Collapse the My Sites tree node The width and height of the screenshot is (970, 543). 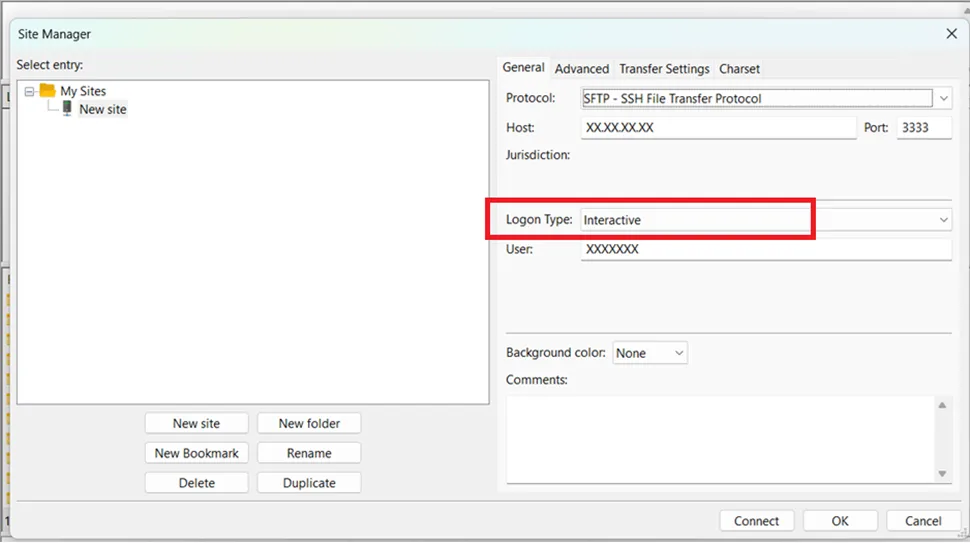(29, 92)
